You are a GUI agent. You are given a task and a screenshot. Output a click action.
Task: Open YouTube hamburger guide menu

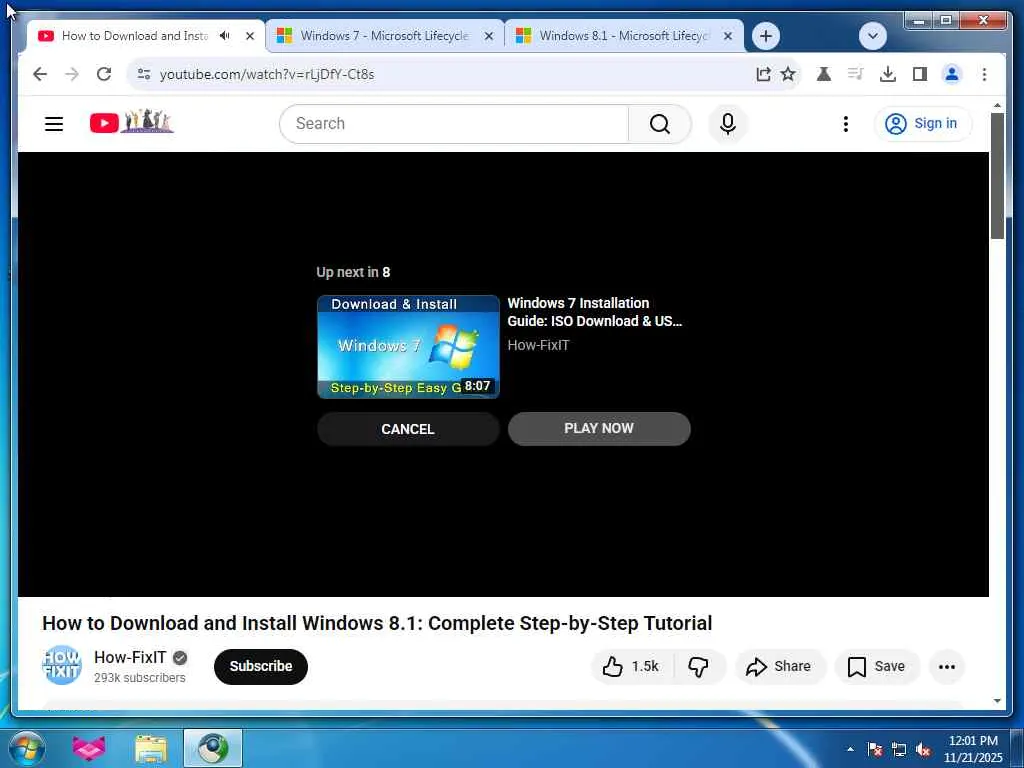point(54,123)
